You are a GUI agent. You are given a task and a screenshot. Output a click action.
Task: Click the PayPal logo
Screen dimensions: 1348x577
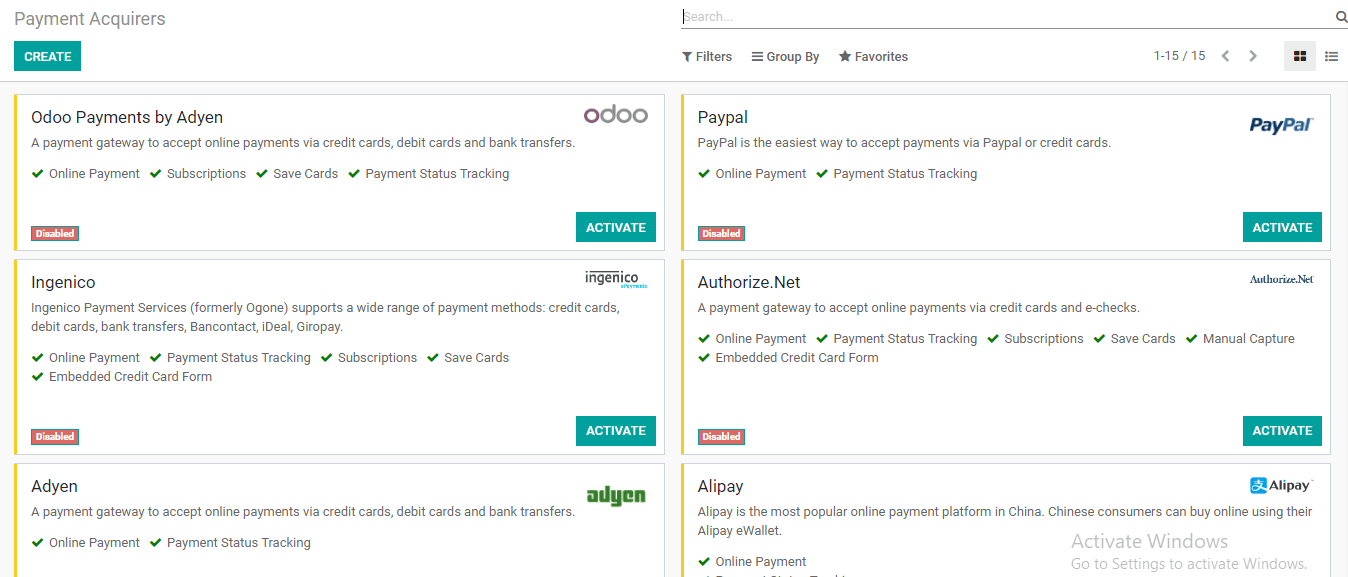click(x=1281, y=125)
